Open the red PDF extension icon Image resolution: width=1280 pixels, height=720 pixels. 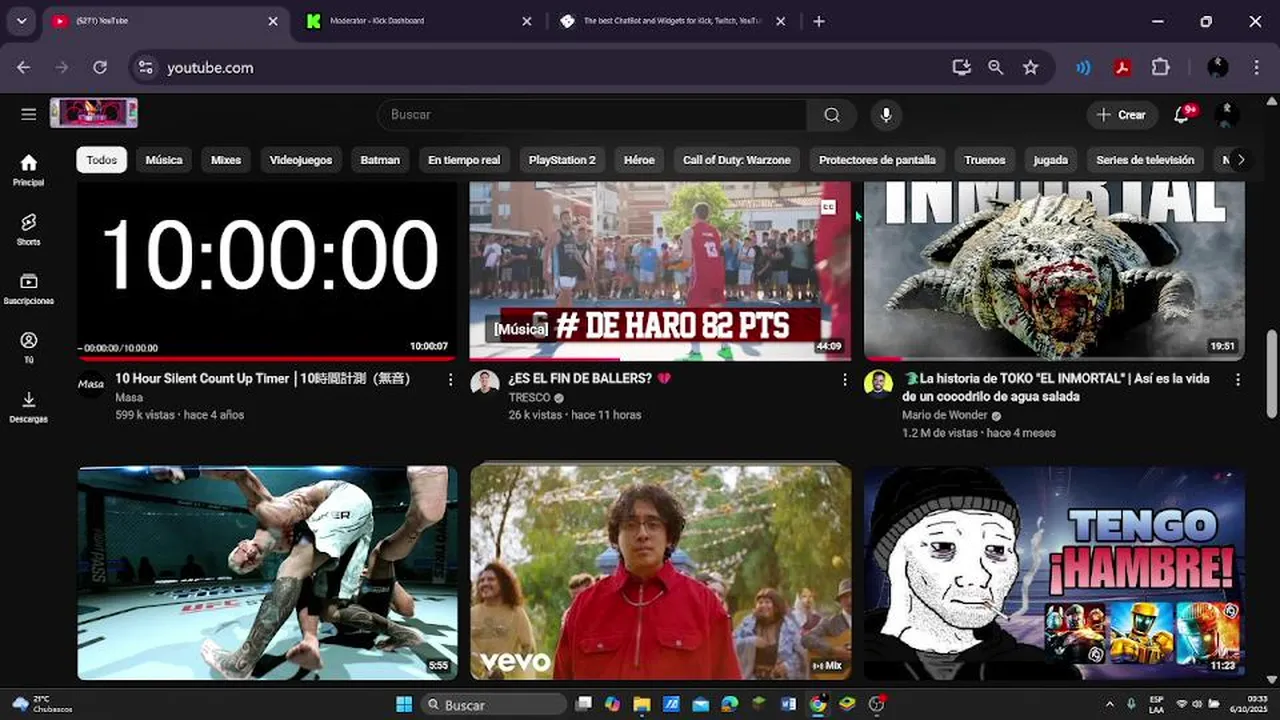1122,67
